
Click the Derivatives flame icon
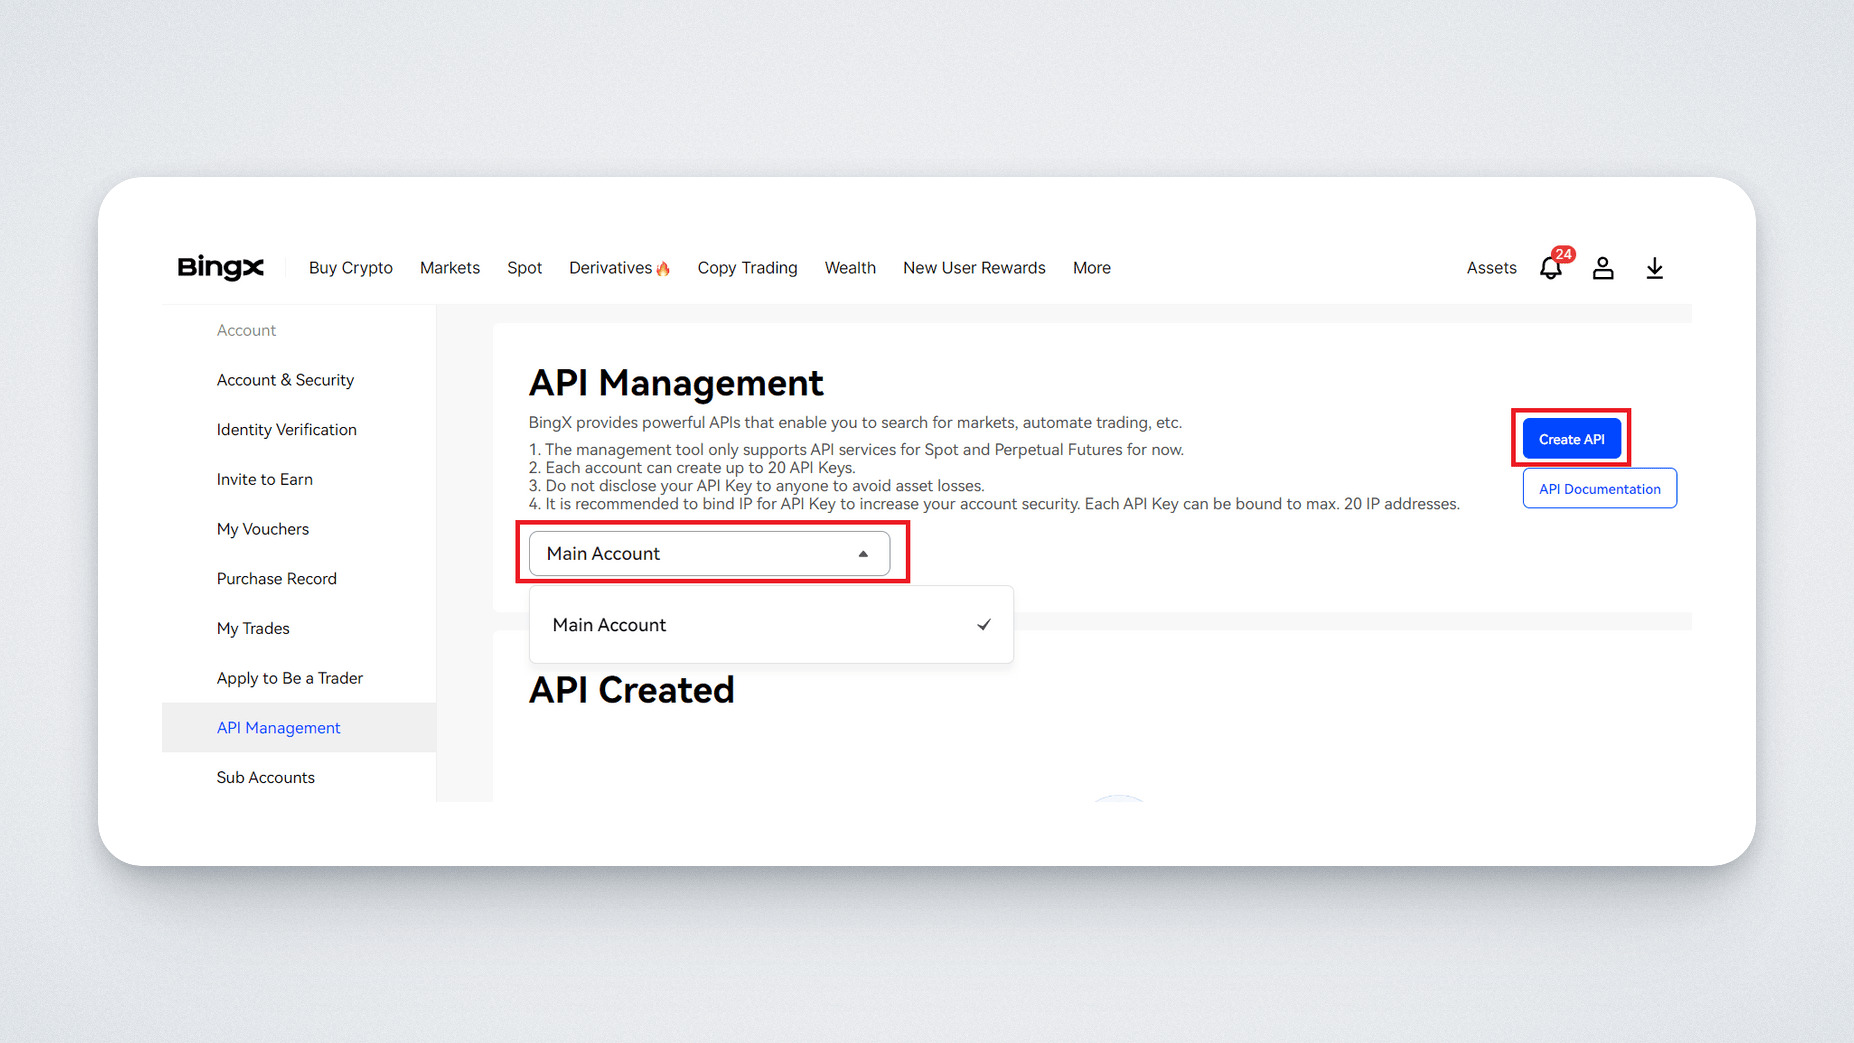click(663, 268)
